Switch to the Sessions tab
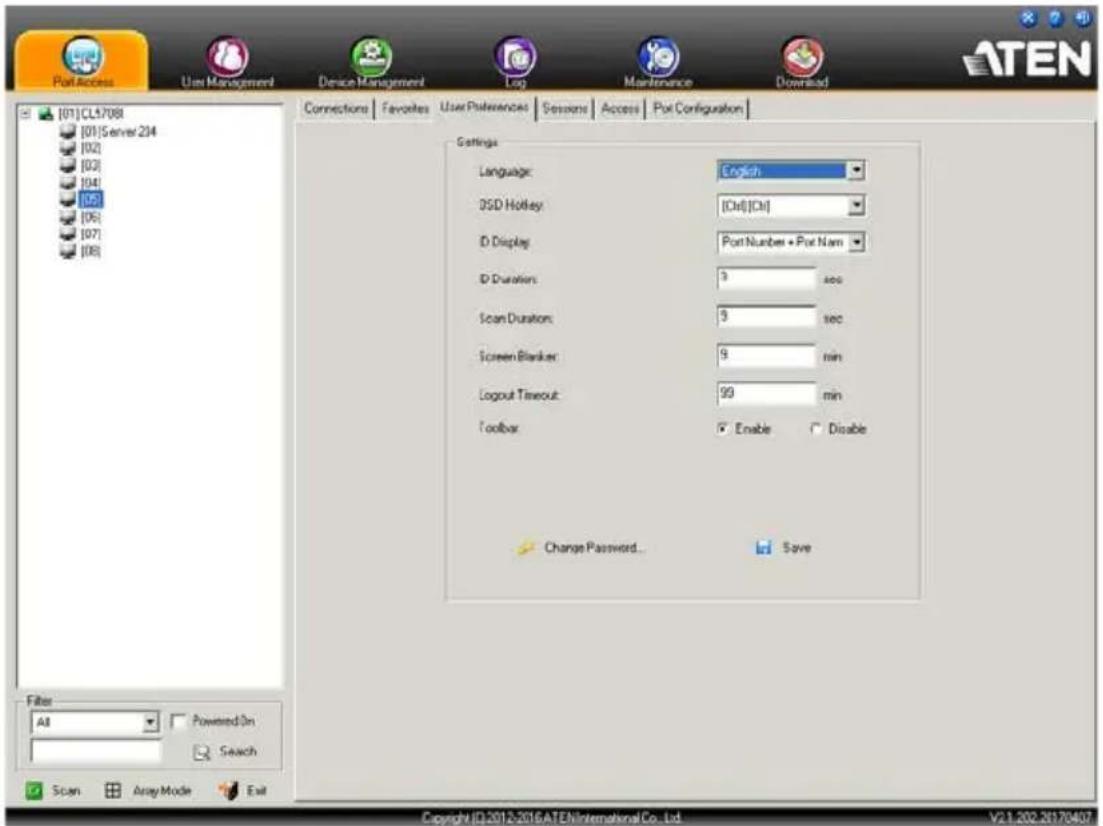The image size is (1103, 826). [565, 108]
